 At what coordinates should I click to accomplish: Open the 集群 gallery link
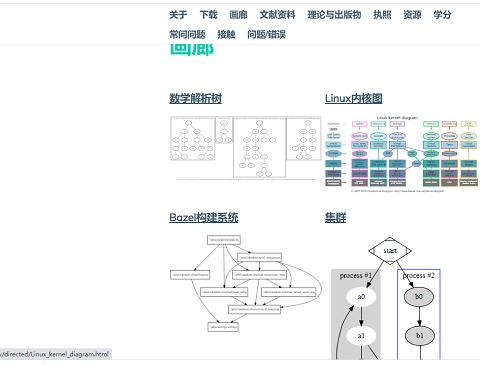tap(335, 217)
